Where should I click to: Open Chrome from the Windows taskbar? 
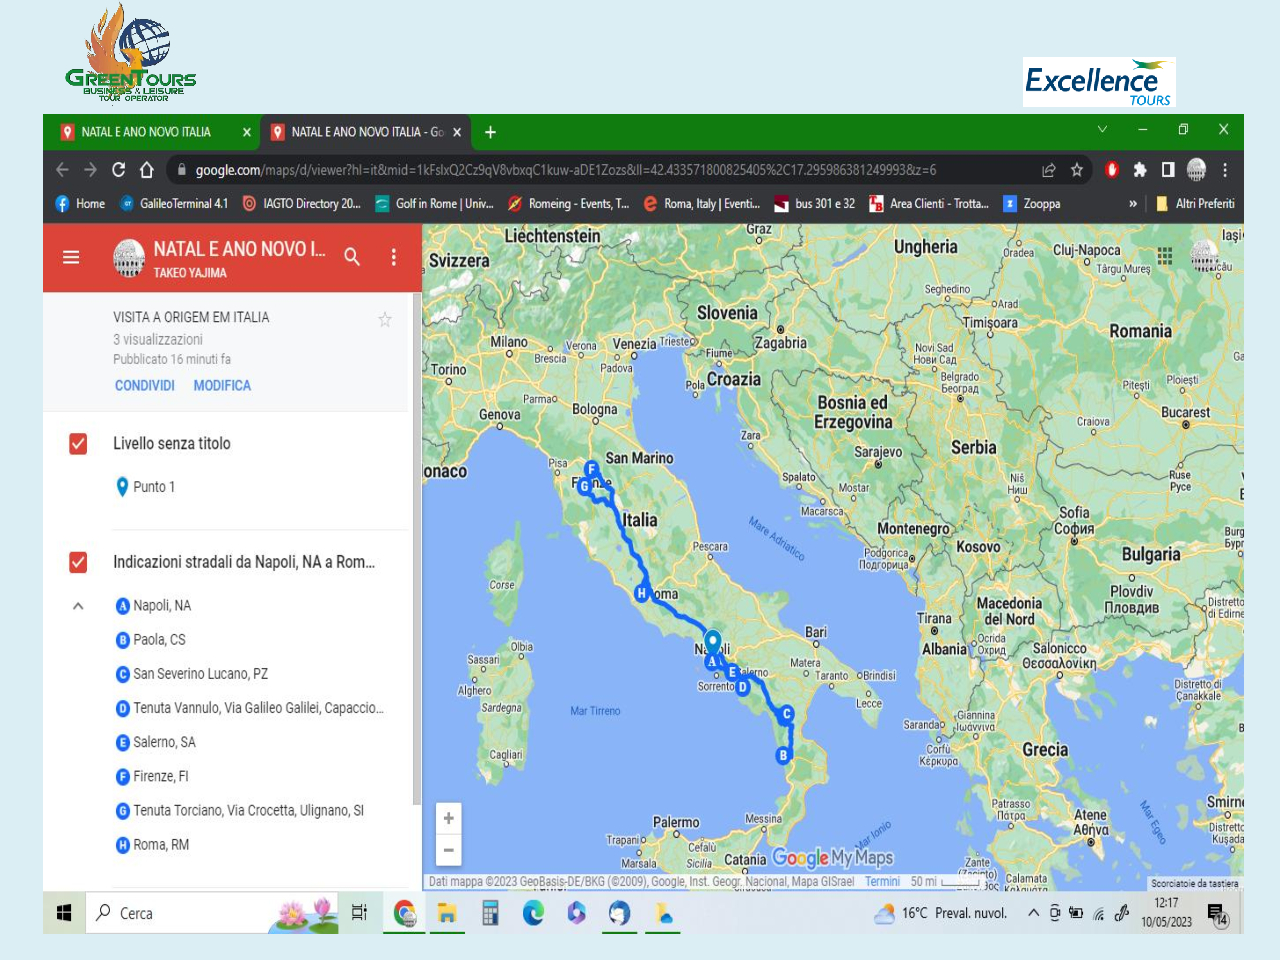click(x=405, y=913)
